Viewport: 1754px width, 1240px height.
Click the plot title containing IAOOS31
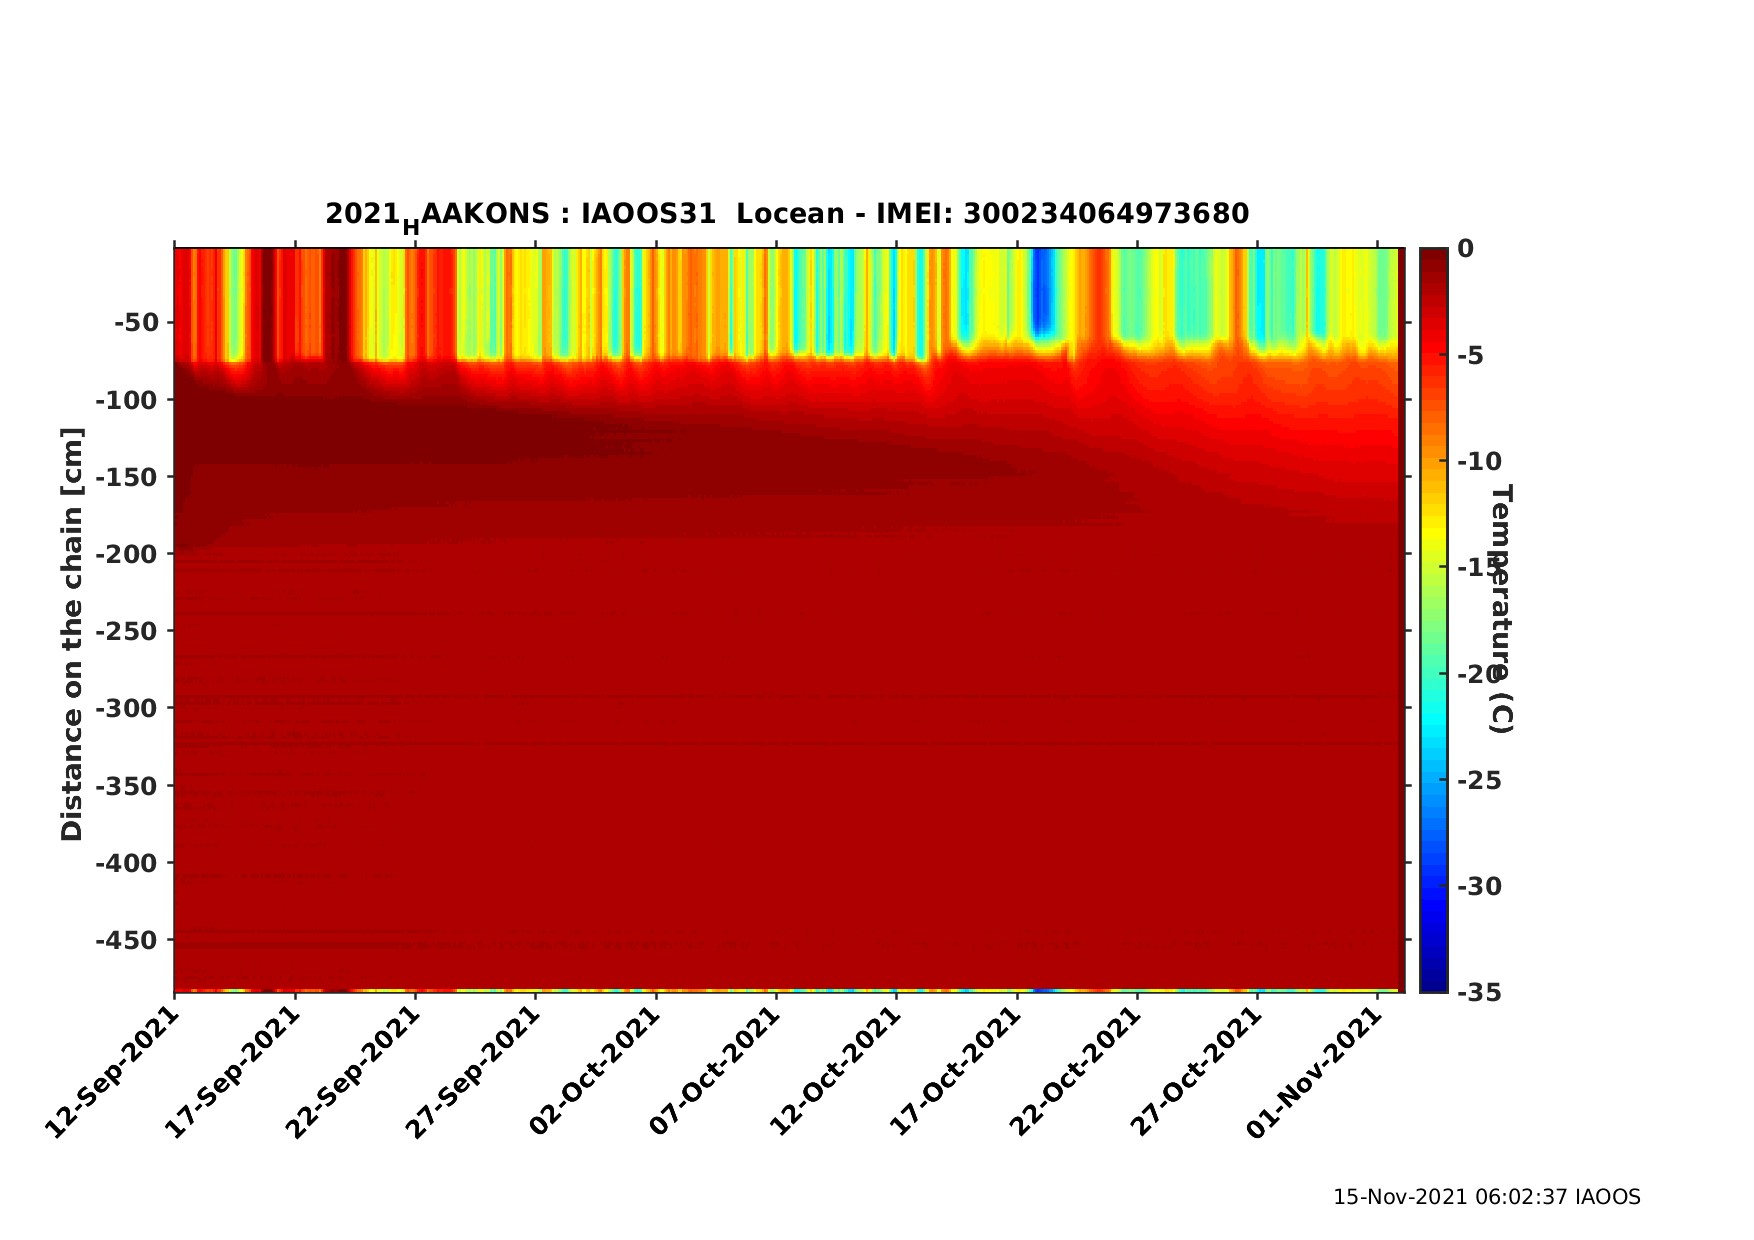click(x=787, y=215)
